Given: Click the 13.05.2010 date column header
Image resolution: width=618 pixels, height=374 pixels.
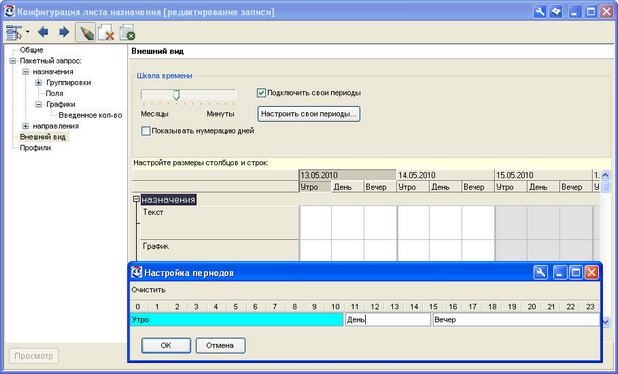Looking at the screenshot, I should tap(347, 175).
